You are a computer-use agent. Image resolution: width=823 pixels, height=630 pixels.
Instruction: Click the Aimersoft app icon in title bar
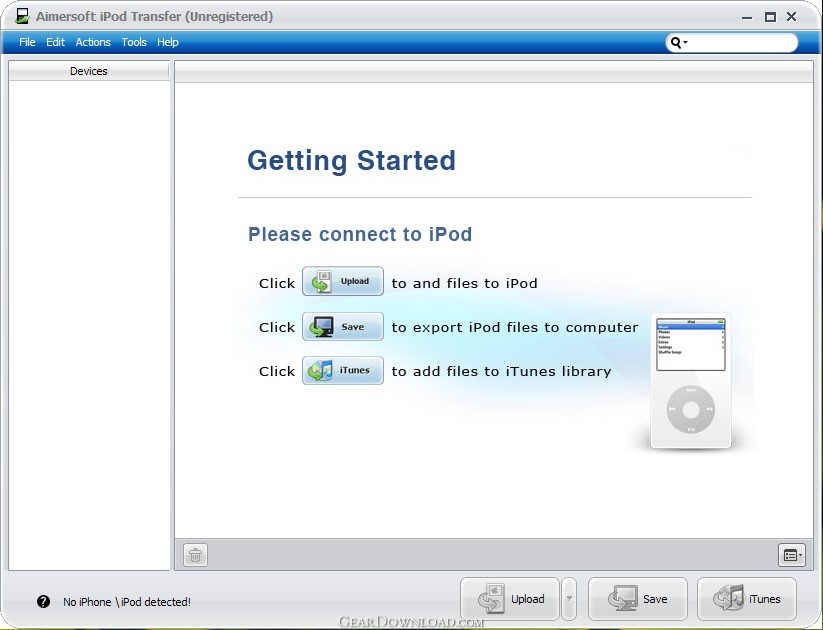(x=22, y=16)
